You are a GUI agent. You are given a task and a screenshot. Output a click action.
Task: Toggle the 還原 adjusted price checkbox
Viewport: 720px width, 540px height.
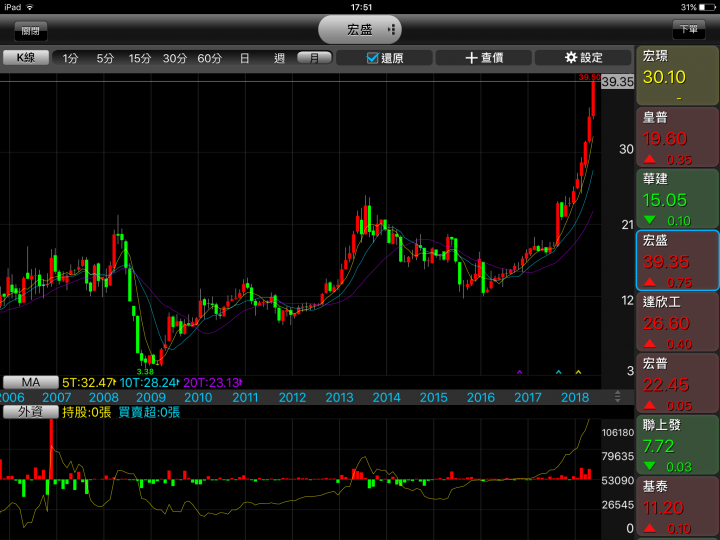click(x=384, y=58)
